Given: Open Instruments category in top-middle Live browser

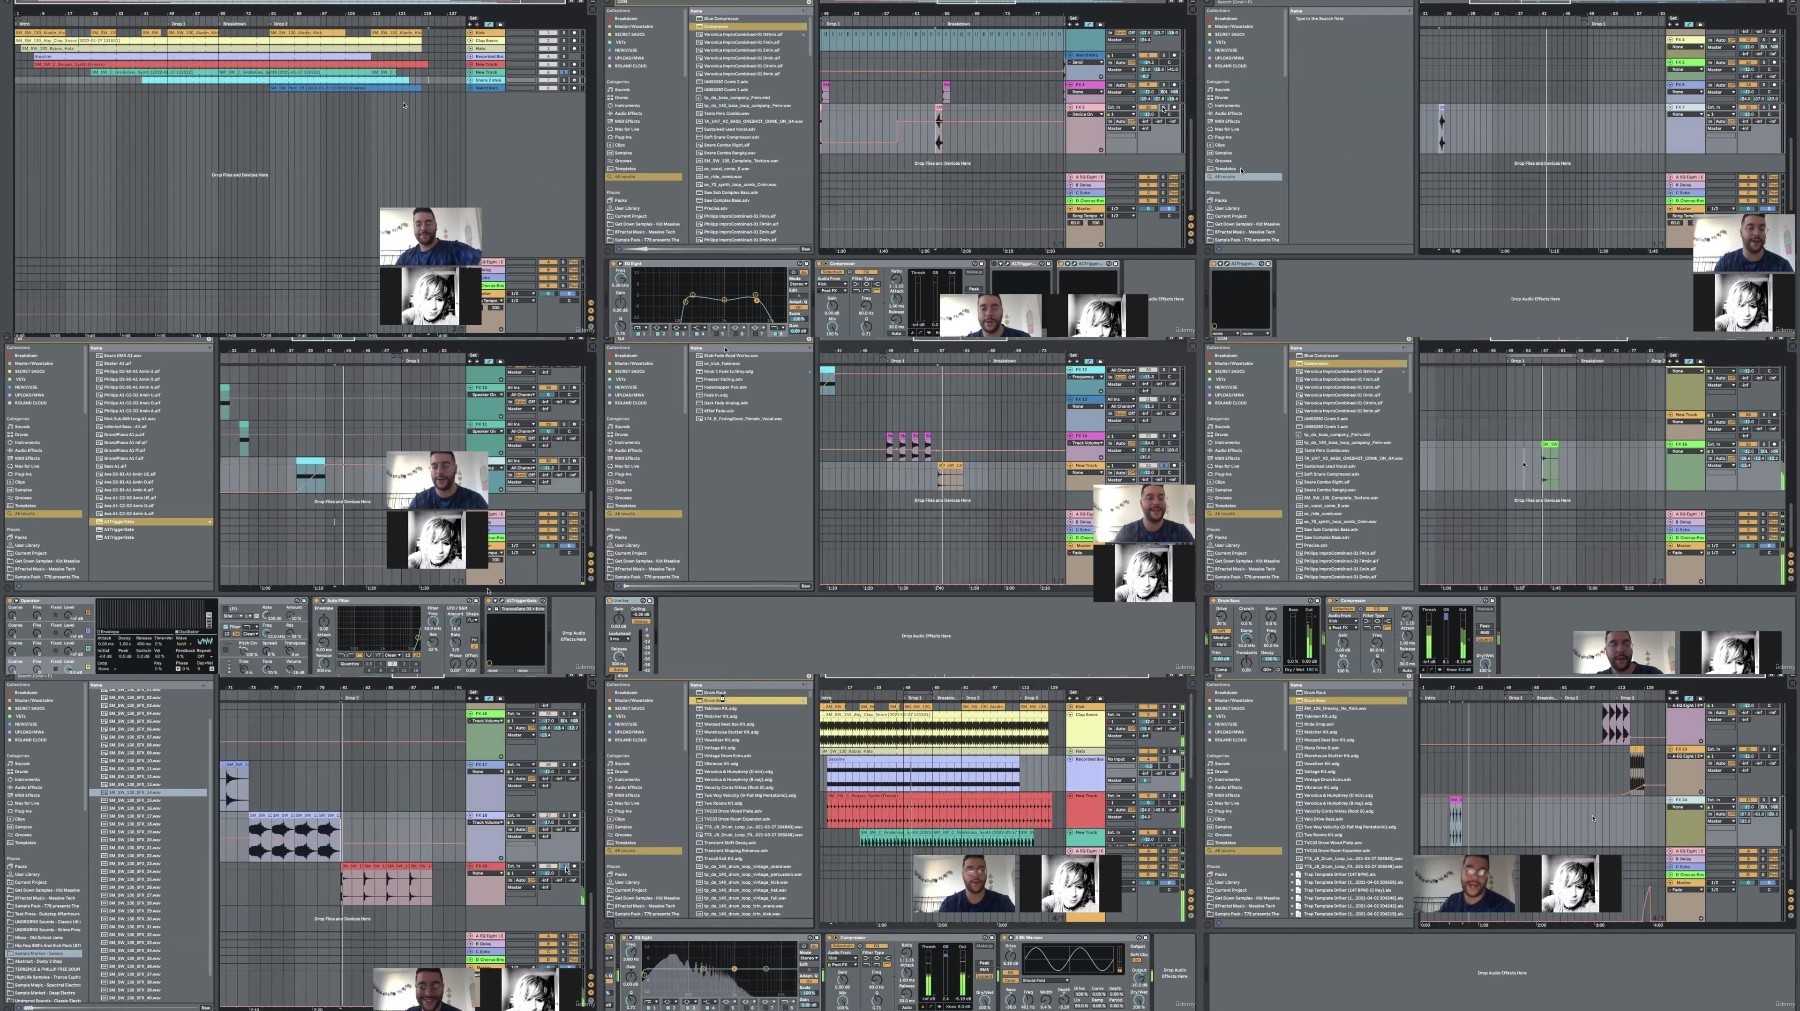Looking at the screenshot, I should click(626, 106).
